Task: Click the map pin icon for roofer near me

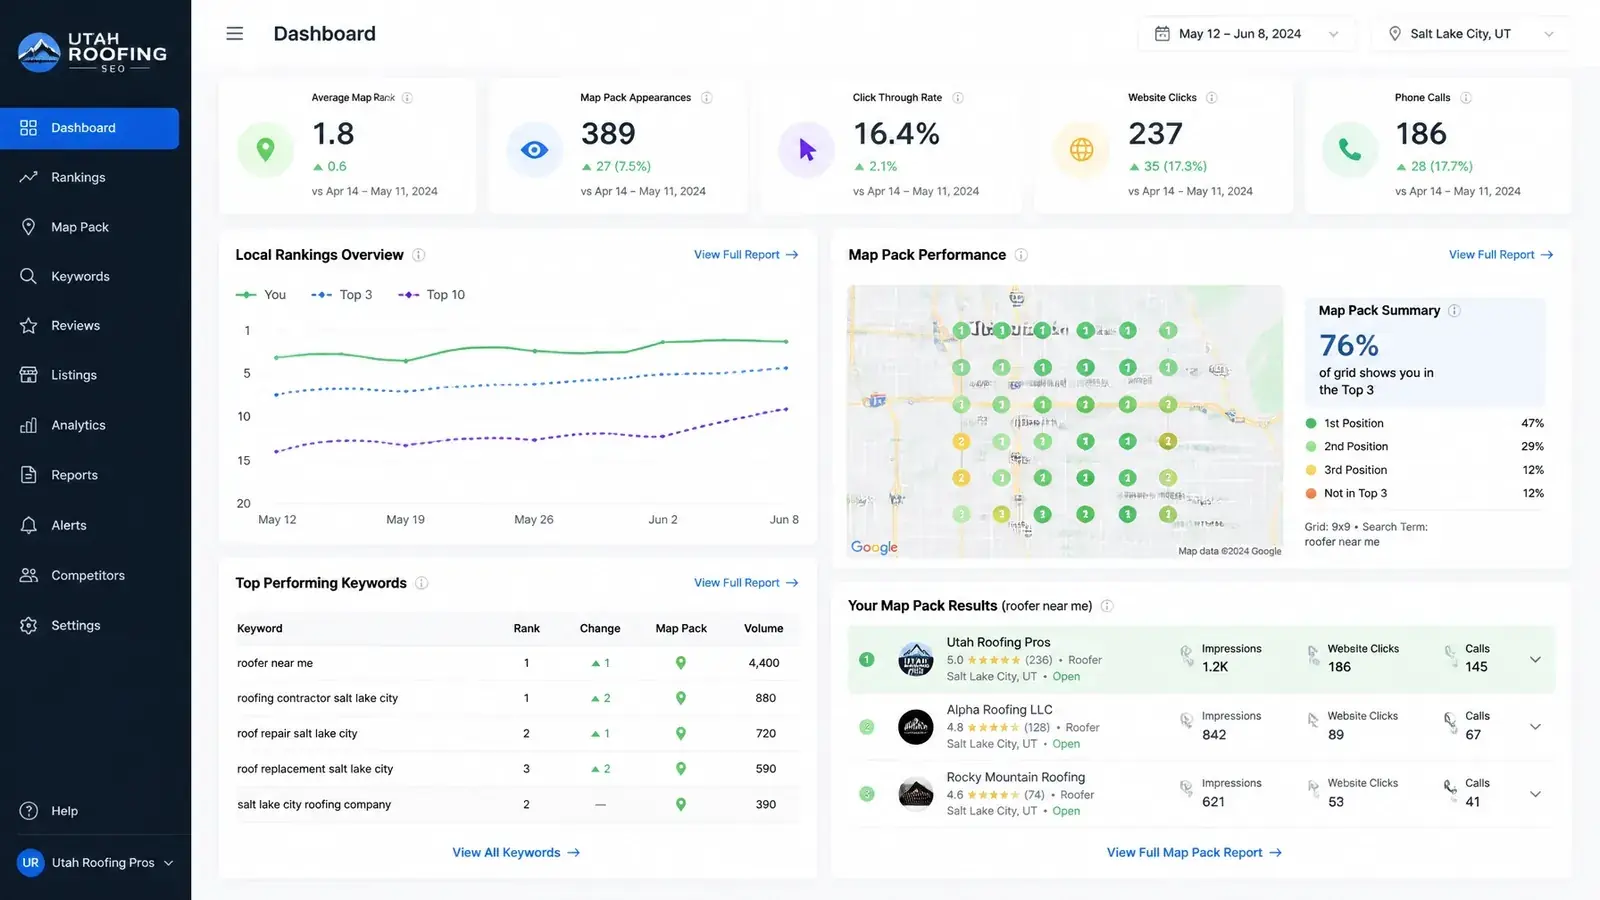Action: (681, 663)
